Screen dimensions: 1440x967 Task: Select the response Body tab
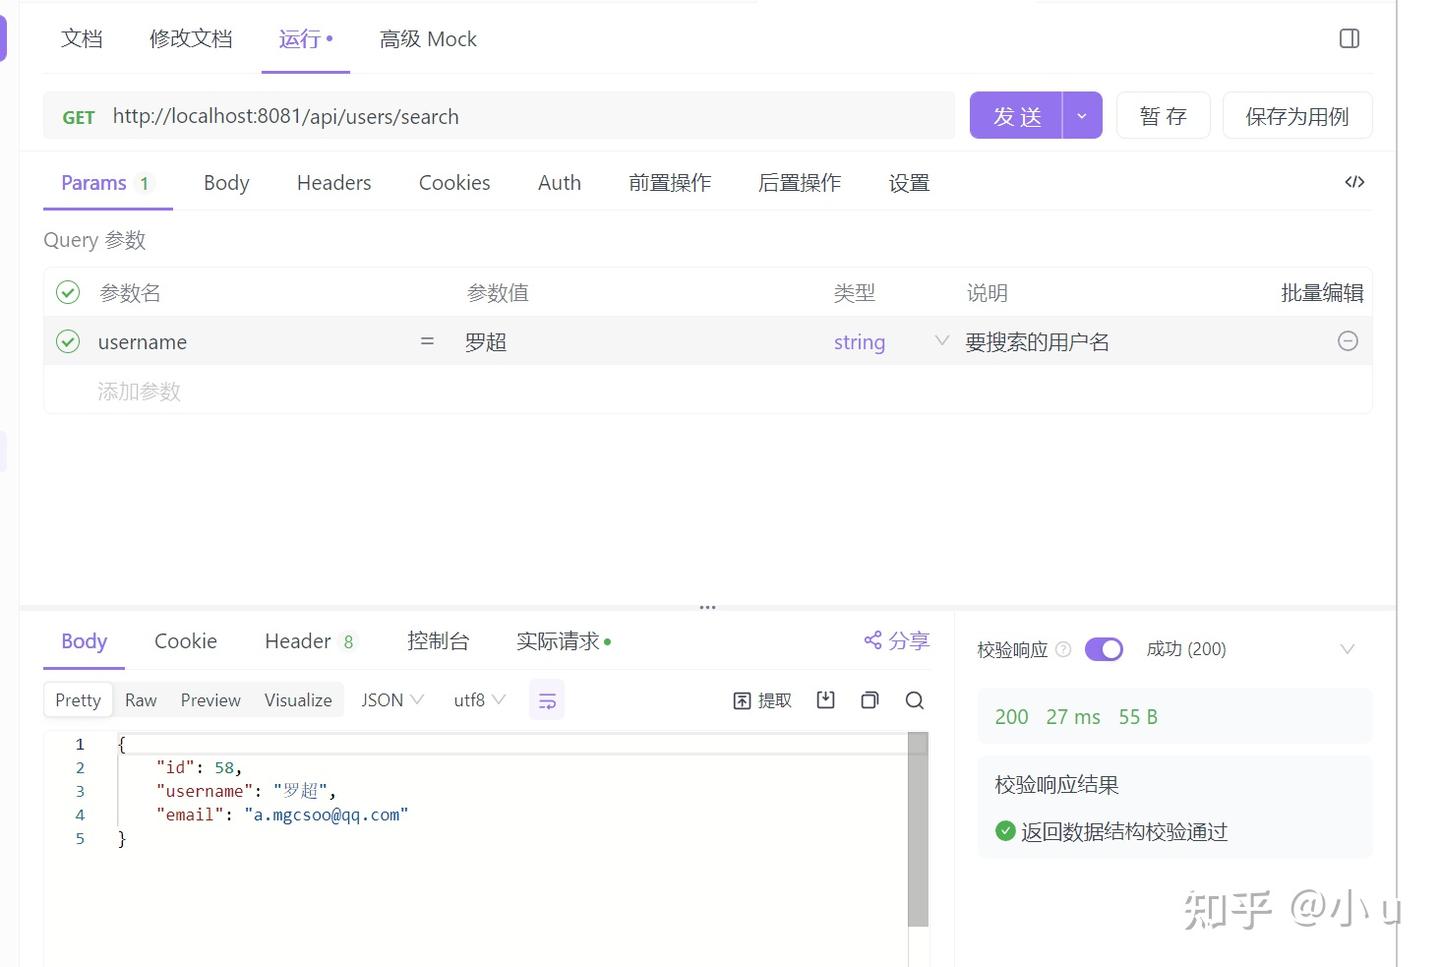point(84,641)
